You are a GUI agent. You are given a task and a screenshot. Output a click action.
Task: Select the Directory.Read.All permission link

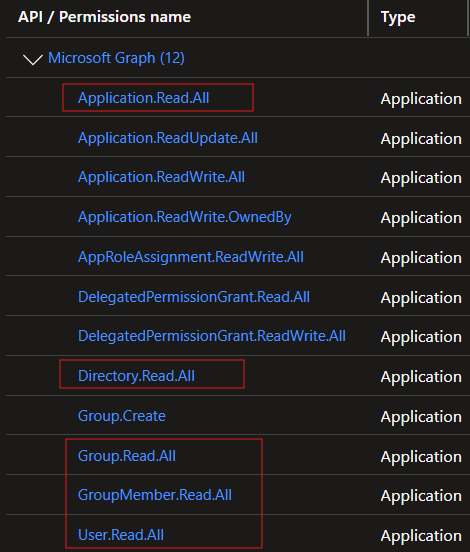(137, 376)
